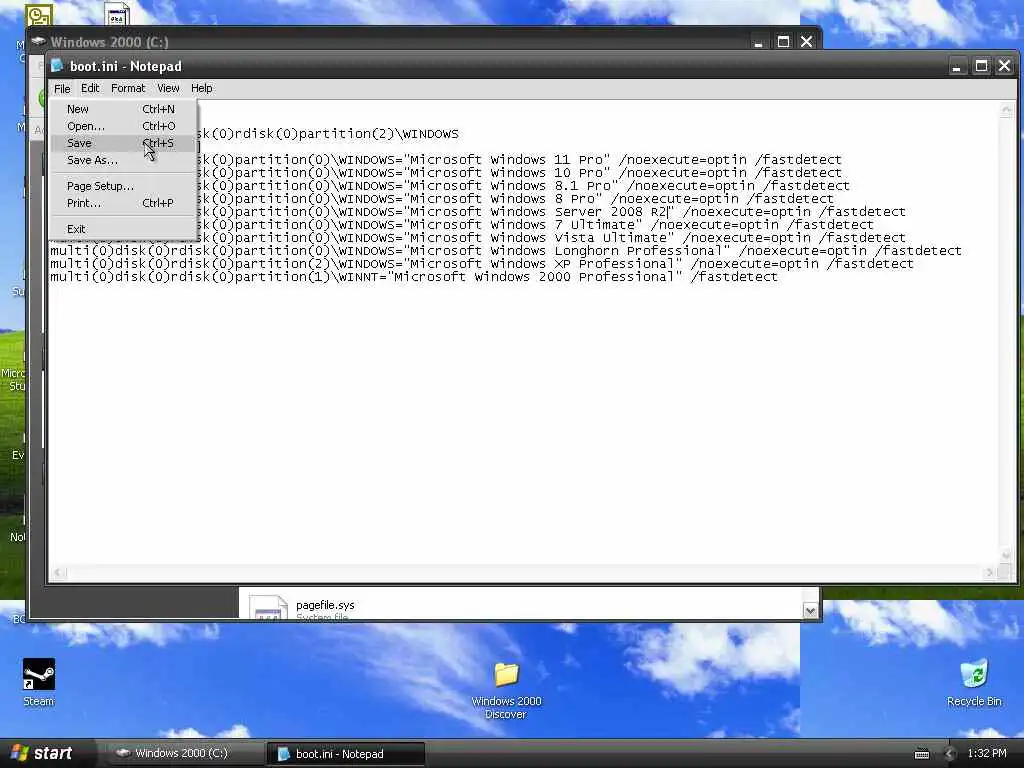Click the "Windows 8.1 Pro" boot entry line
The width and height of the screenshot is (1024, 768).
point(523,186)
